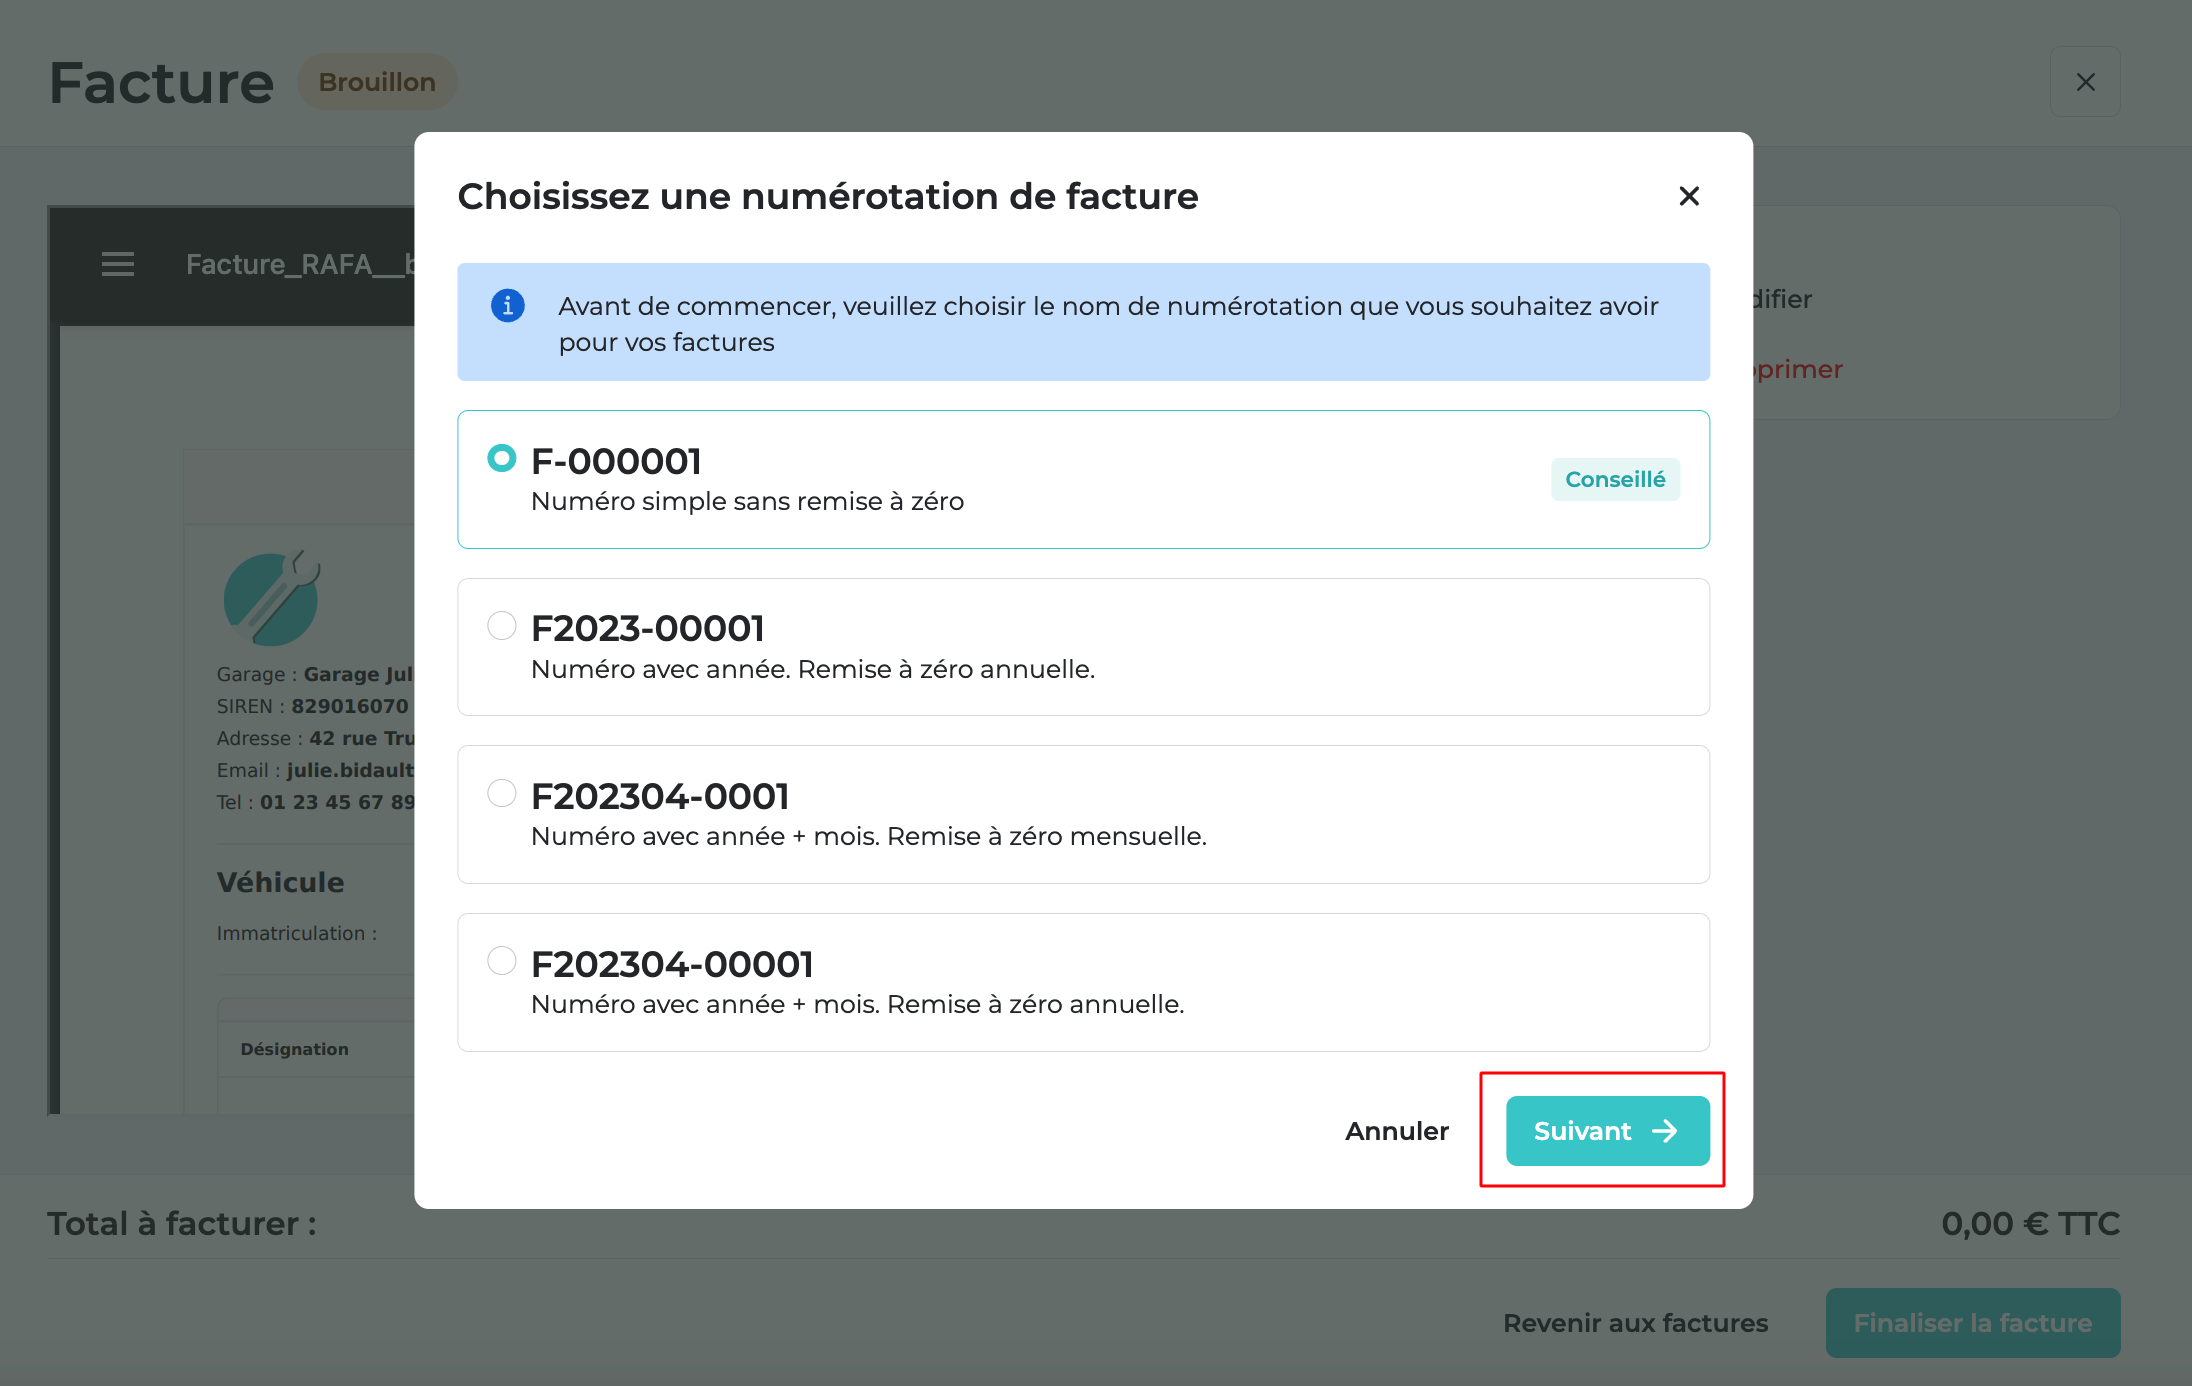
Task: Click the Suivant button
Action: click(1608, 1131)
